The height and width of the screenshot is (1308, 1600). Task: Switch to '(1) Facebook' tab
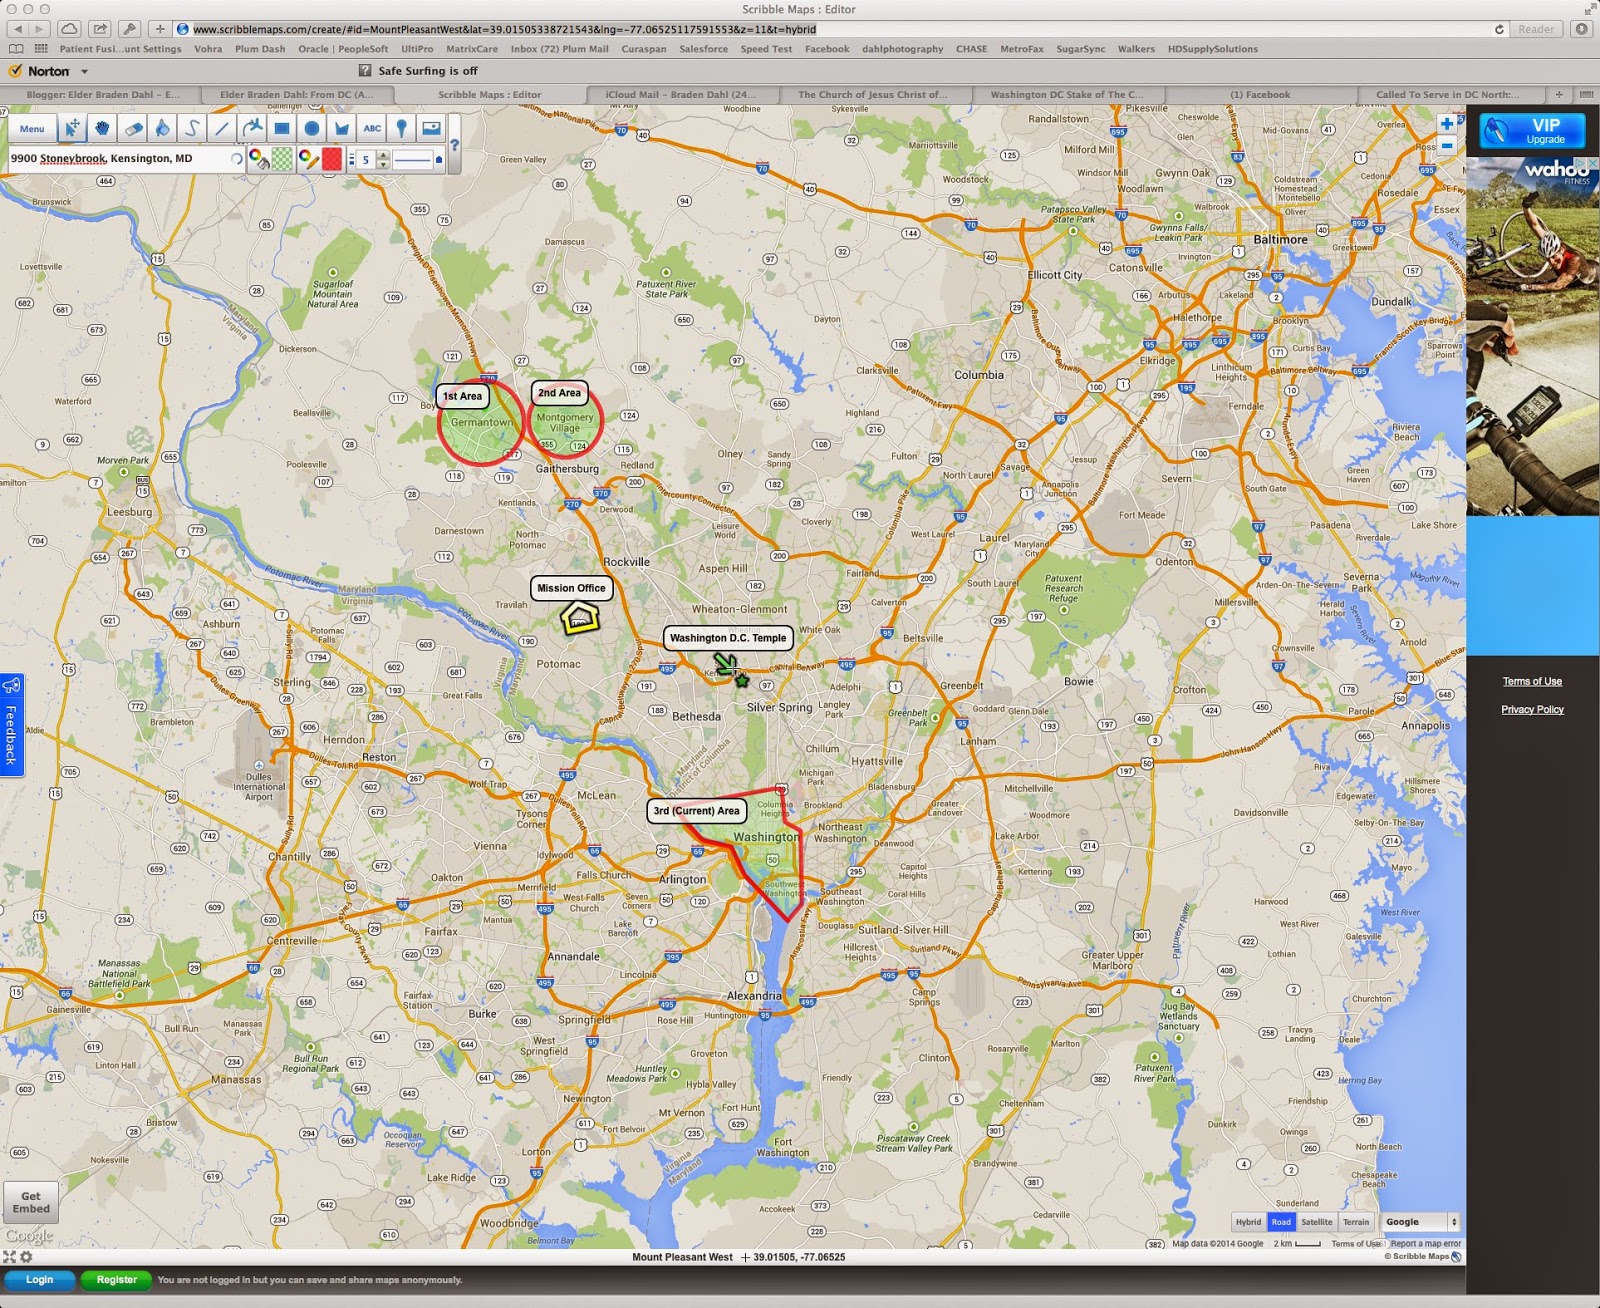tap(1260, 95)
